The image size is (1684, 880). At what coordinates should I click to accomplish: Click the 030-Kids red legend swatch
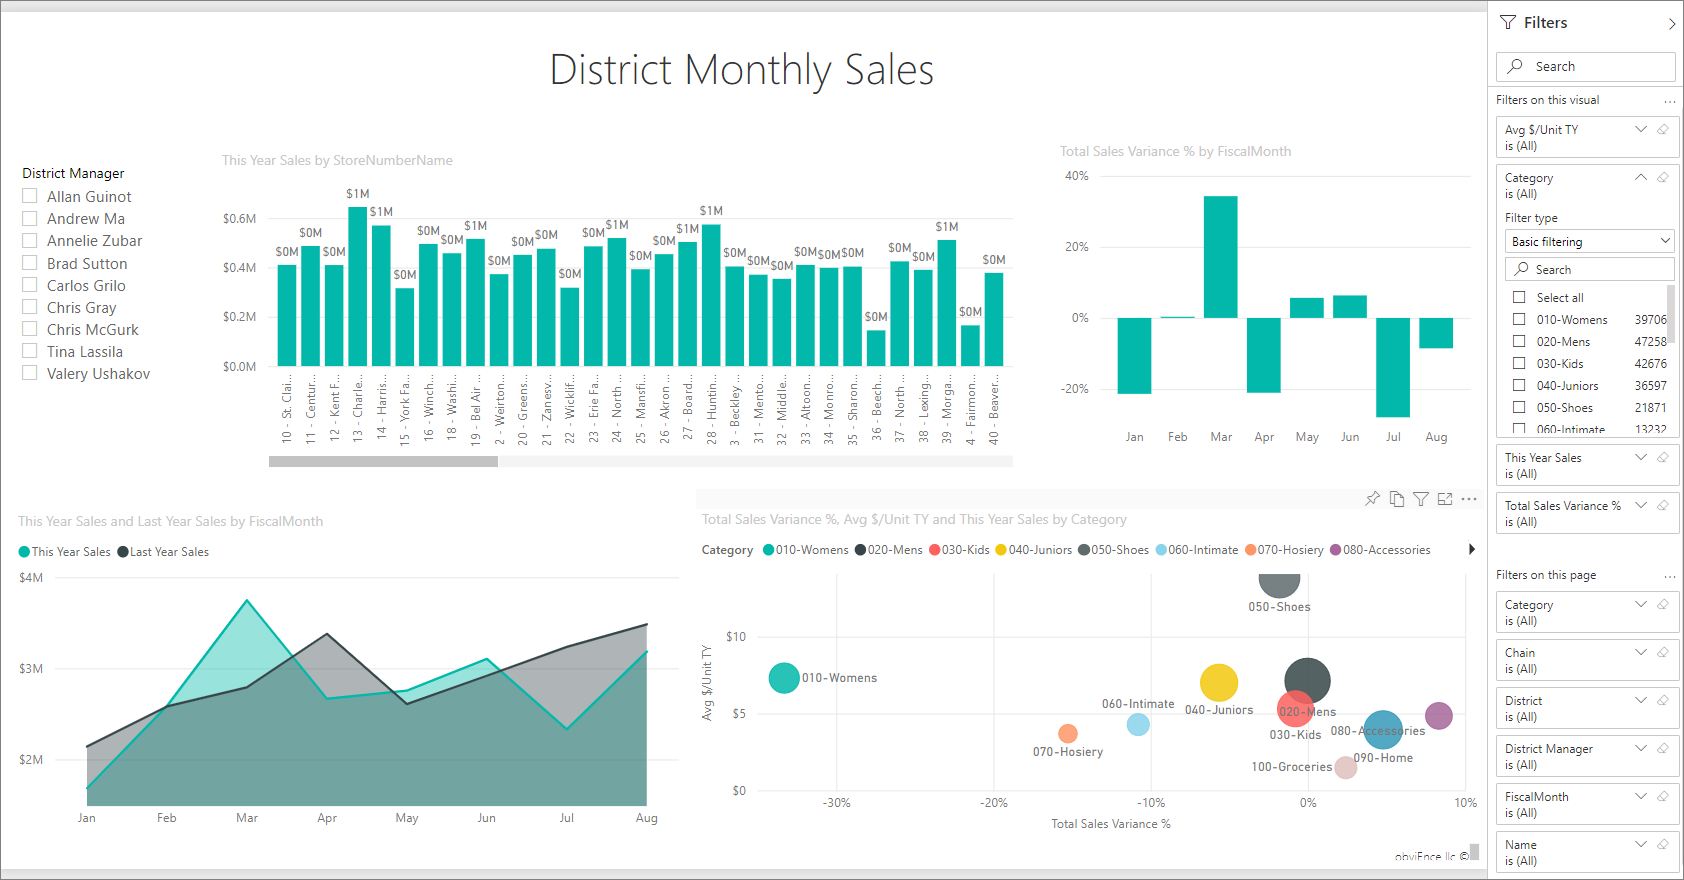(x=934, y=550)
